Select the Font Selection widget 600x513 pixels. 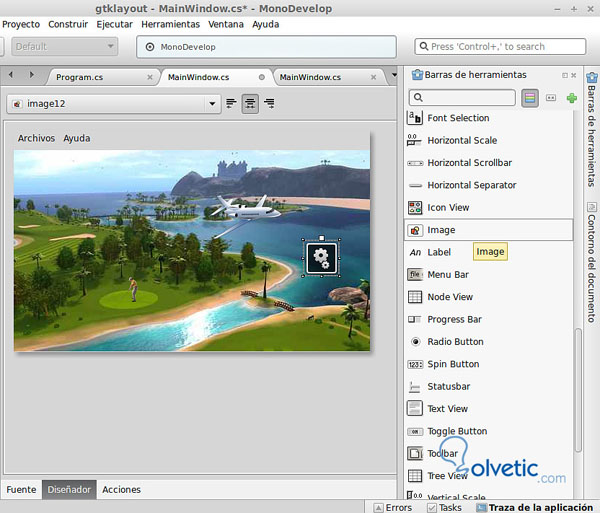pos(457,118)
